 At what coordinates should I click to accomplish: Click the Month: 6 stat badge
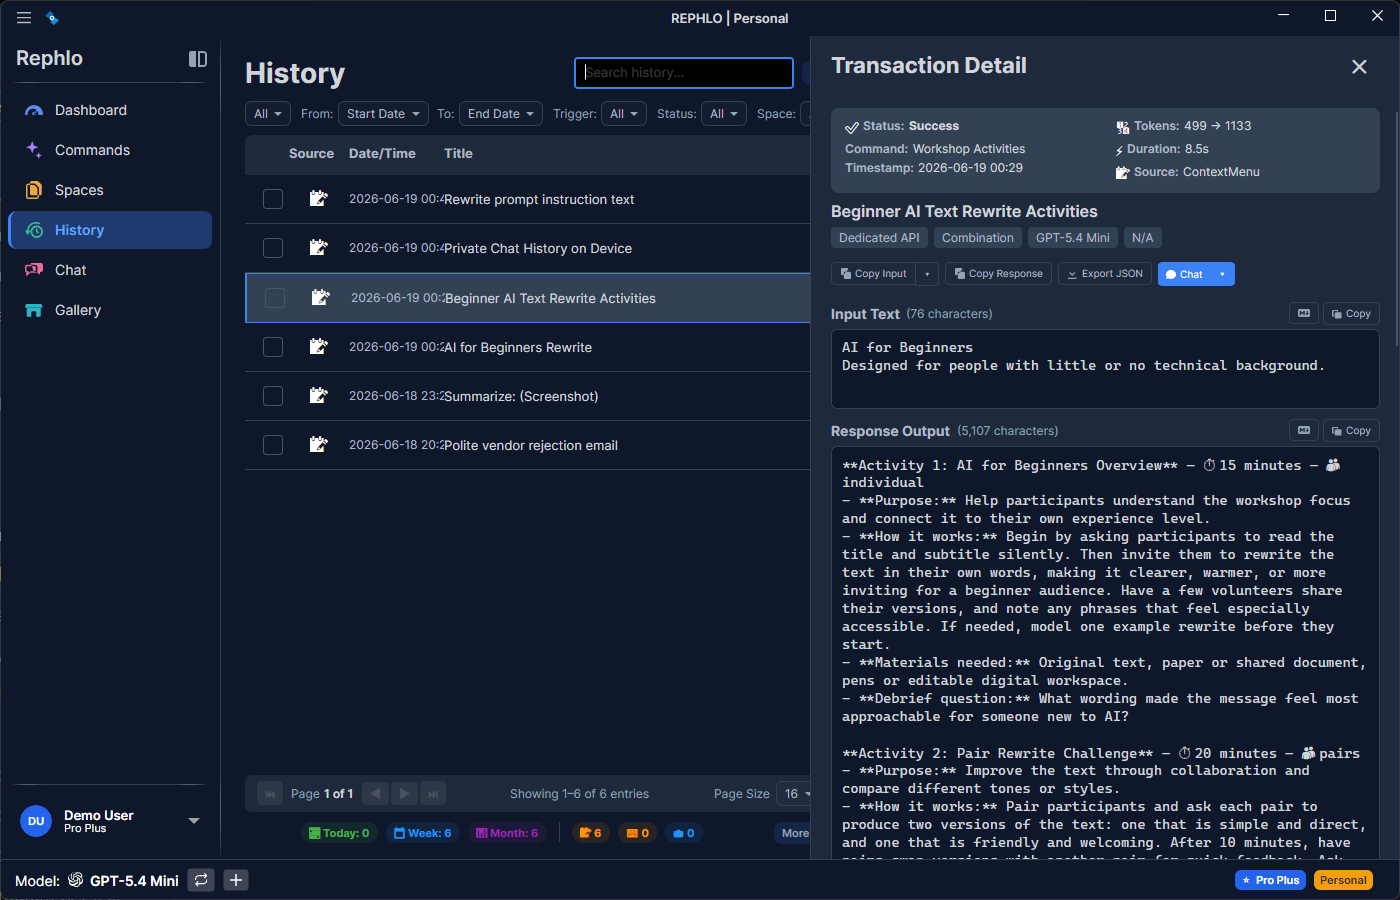pos(506,833)
